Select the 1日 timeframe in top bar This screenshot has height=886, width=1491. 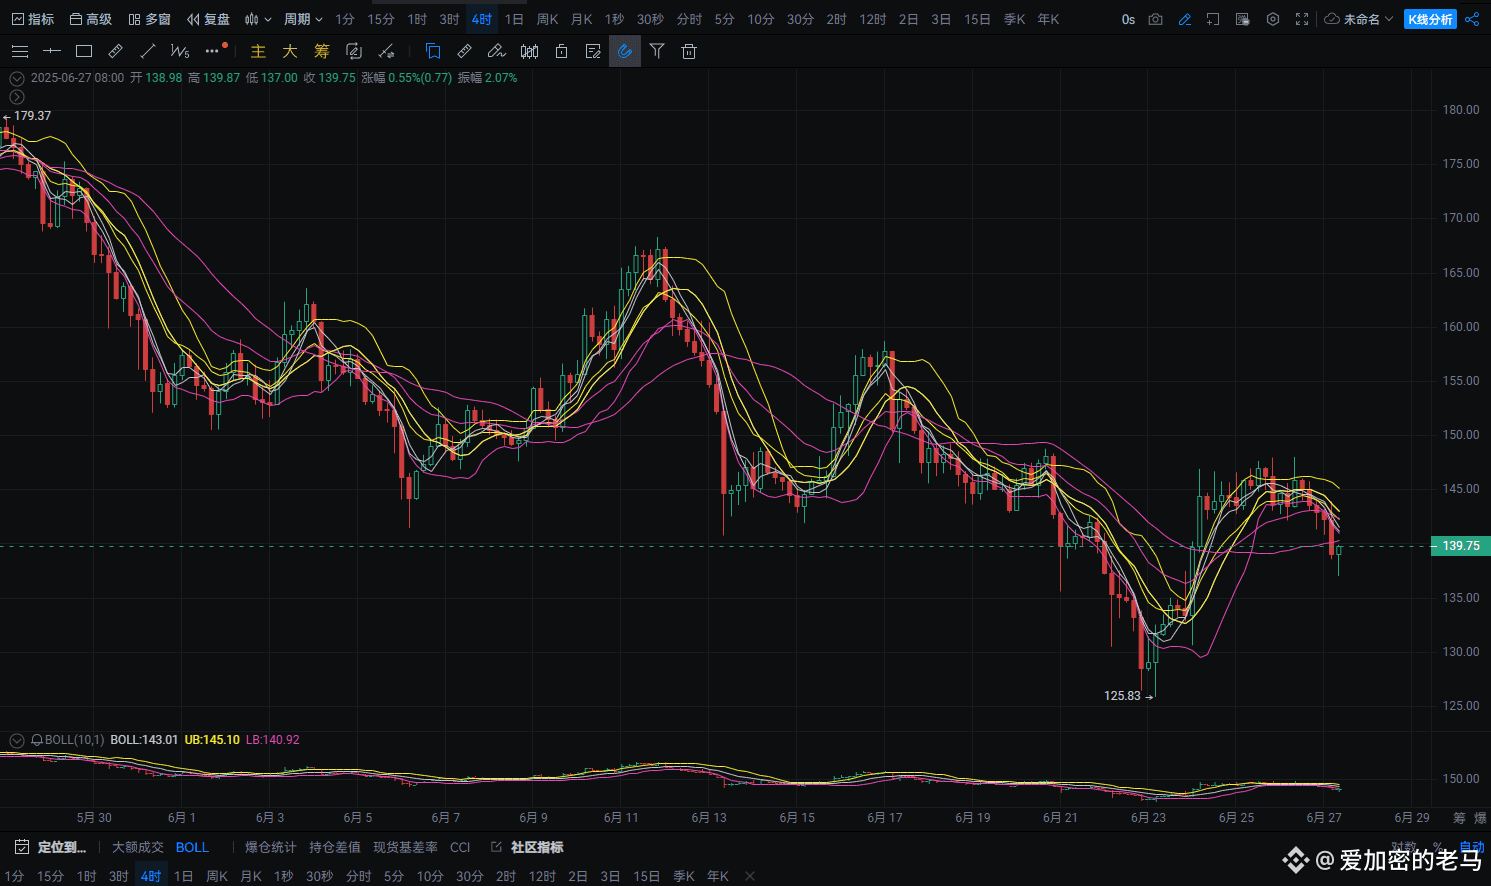click(514, 19)
